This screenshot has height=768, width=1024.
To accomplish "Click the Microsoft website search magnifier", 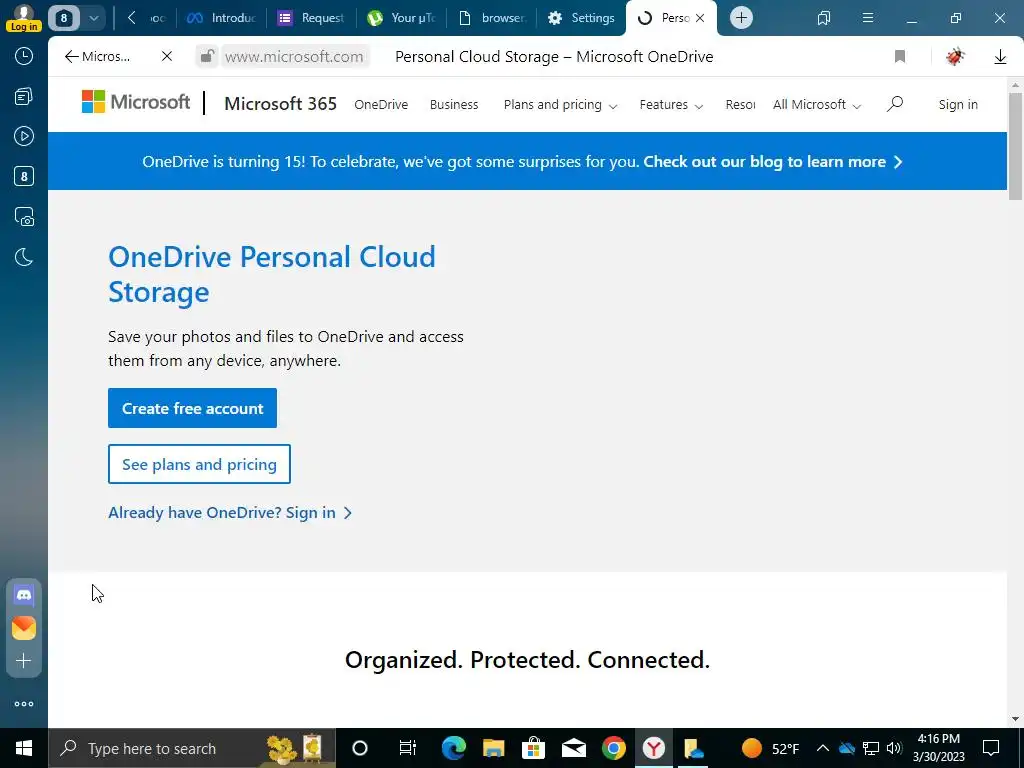I will tap(895, 104).
